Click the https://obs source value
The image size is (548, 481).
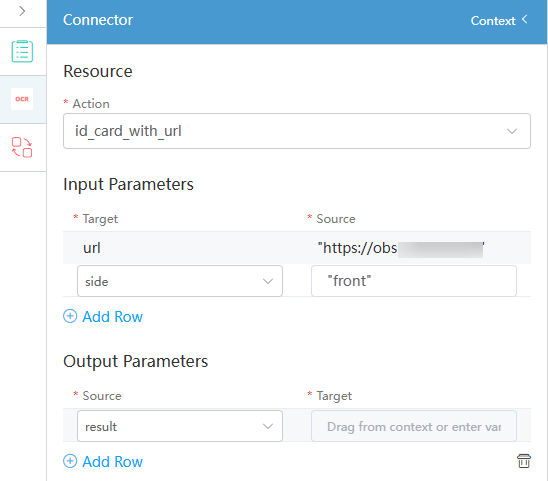pos(401,248)
